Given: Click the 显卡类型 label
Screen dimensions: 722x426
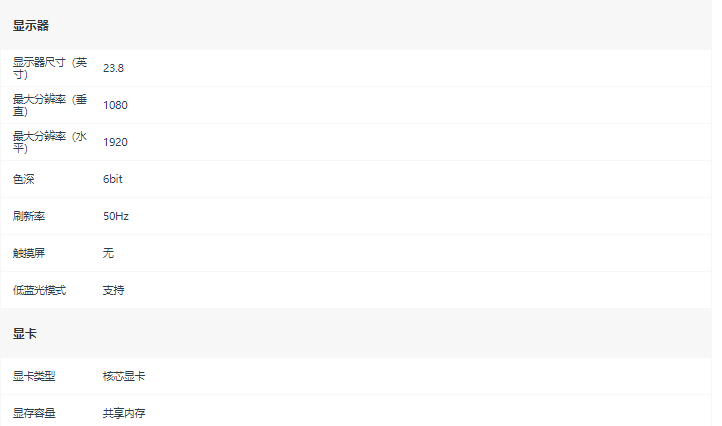Looking at the screenshot, I should pyautogui.click(x=34, y=376).
